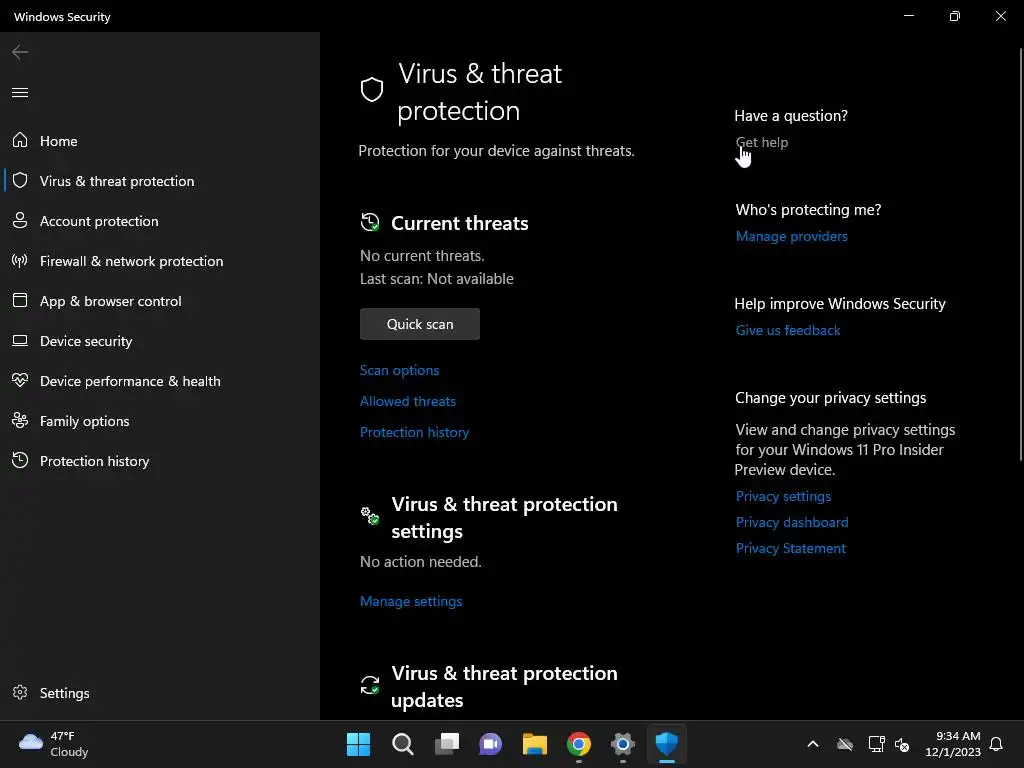Image resolution: width=1024 pixels, height=768 pixels.
Task: Click the Account protection person icon
Action: [20, 221]
